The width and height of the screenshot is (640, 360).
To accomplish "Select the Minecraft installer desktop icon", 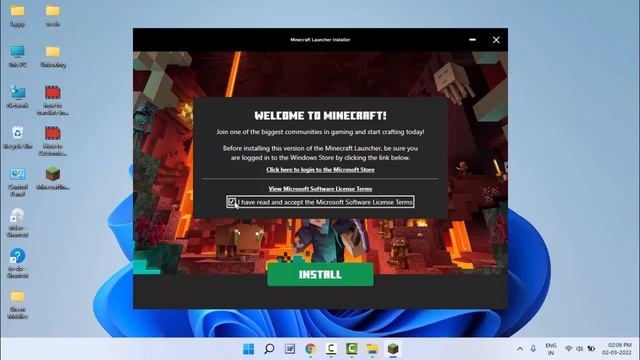I will click(x=53, y=179).
